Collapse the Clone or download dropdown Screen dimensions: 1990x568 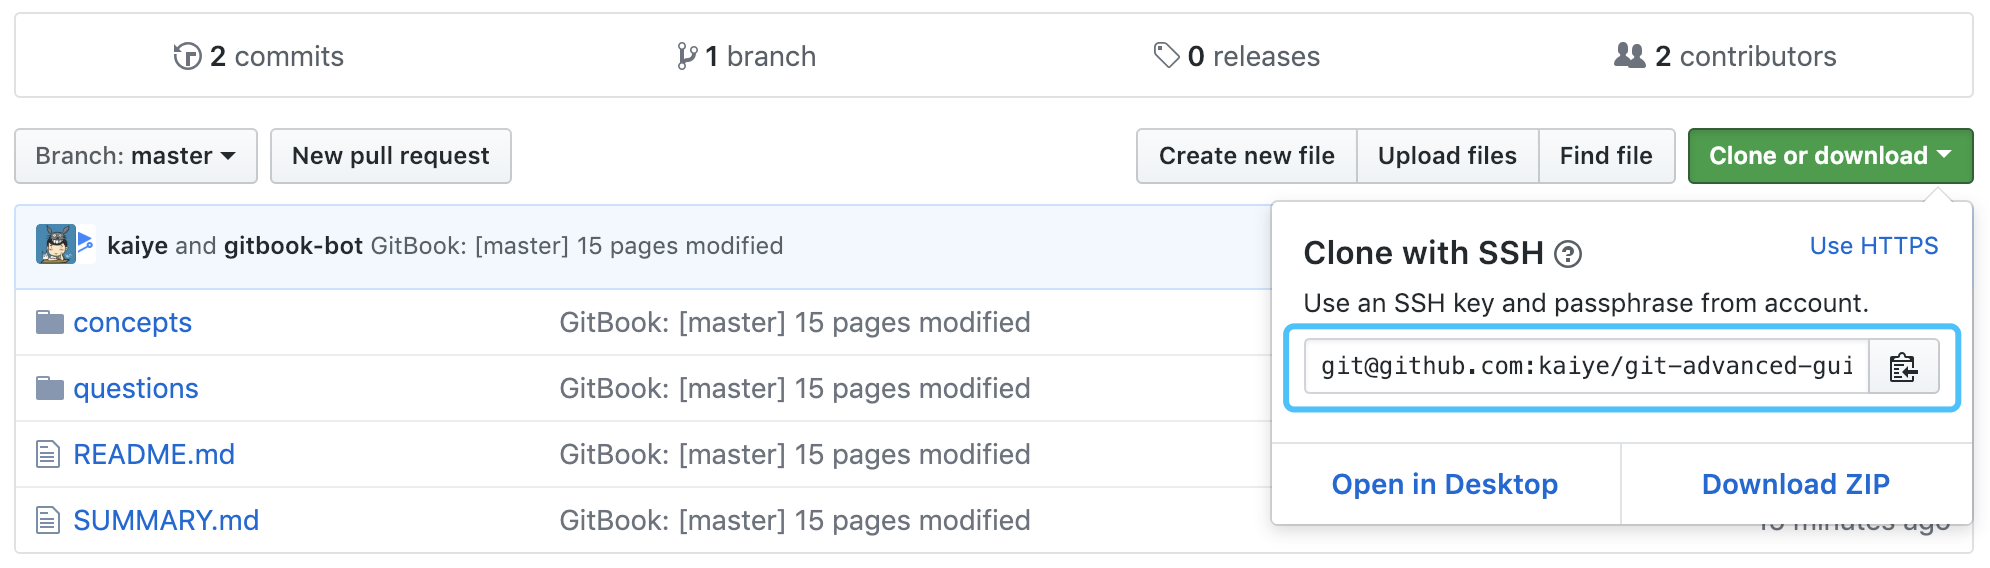1830,156
